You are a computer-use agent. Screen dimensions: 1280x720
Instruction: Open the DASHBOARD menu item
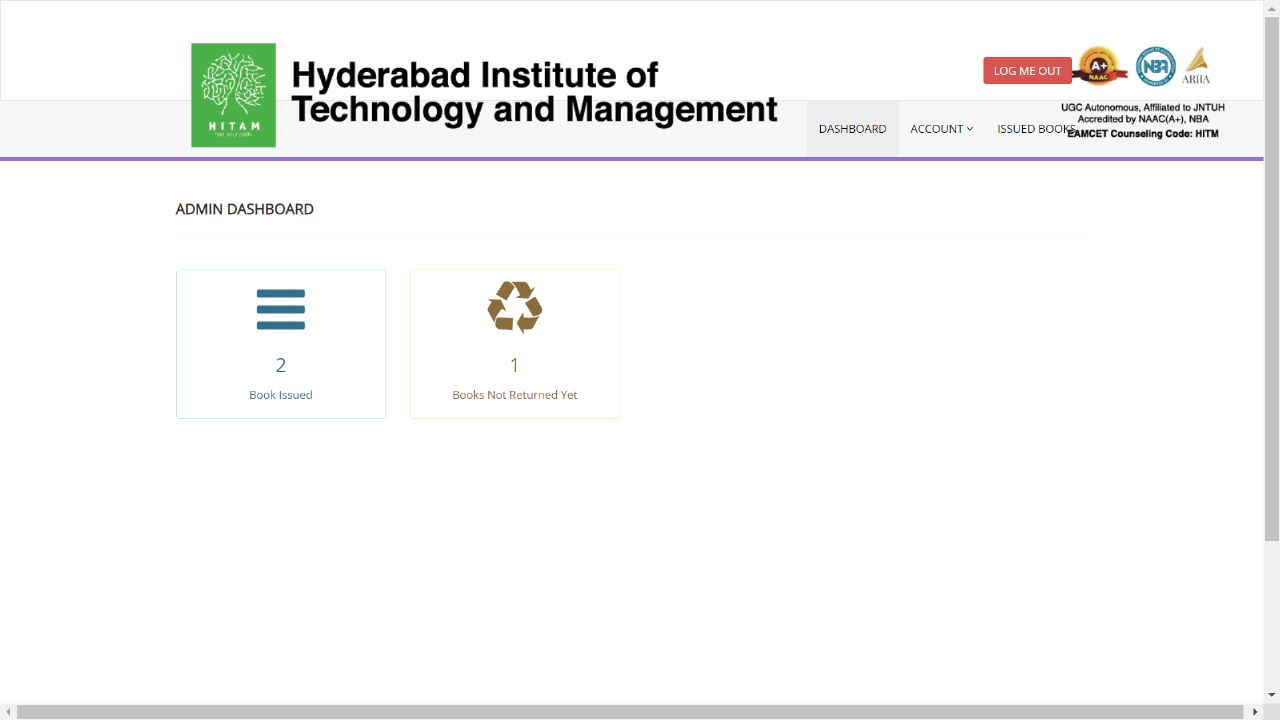pyautogui.click(x=852, y=129)
